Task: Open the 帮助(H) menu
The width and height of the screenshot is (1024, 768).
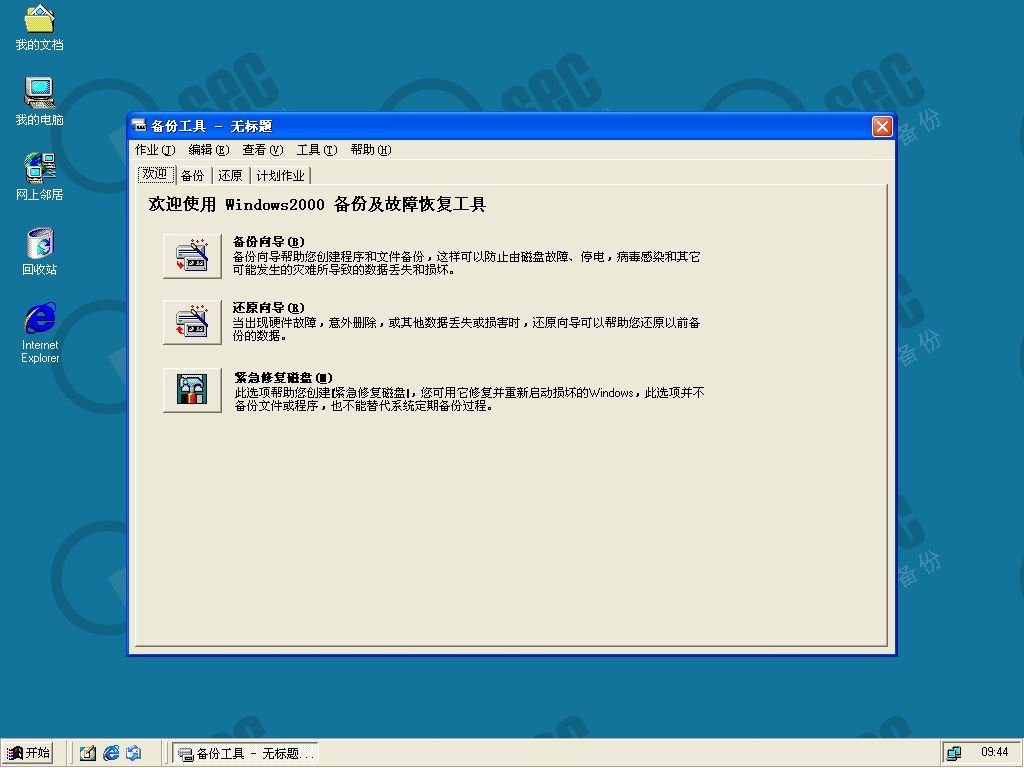Action: click(x=371, y=150)
